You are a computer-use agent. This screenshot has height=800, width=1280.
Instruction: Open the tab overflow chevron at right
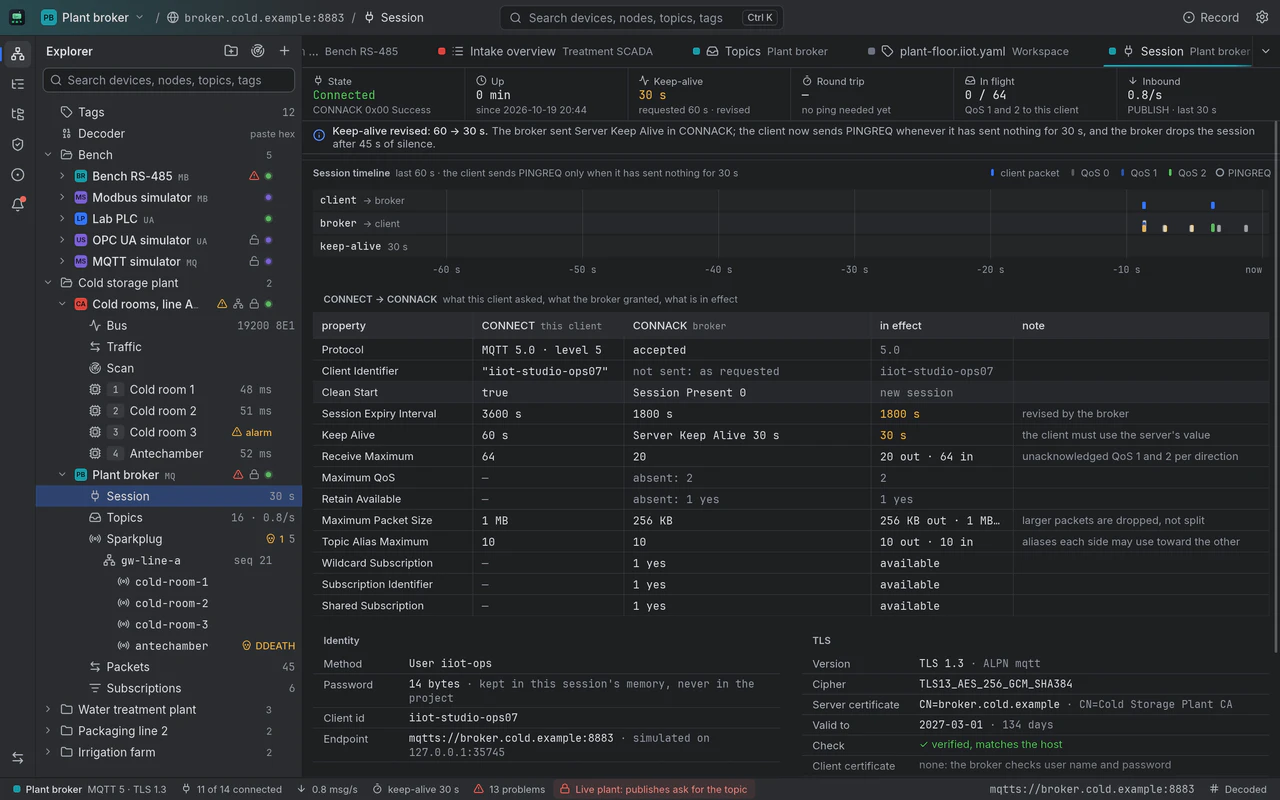(1265, 51)
